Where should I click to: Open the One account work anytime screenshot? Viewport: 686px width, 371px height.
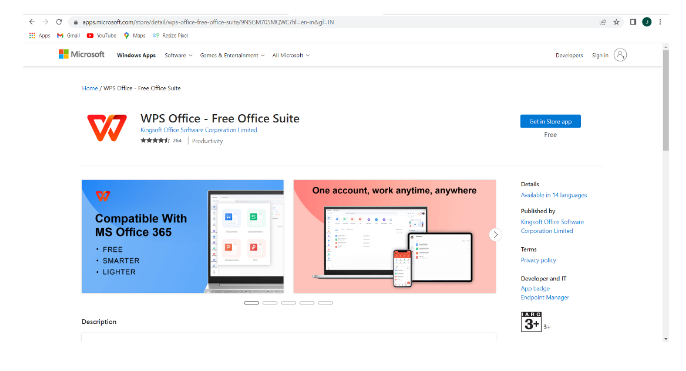395,236
